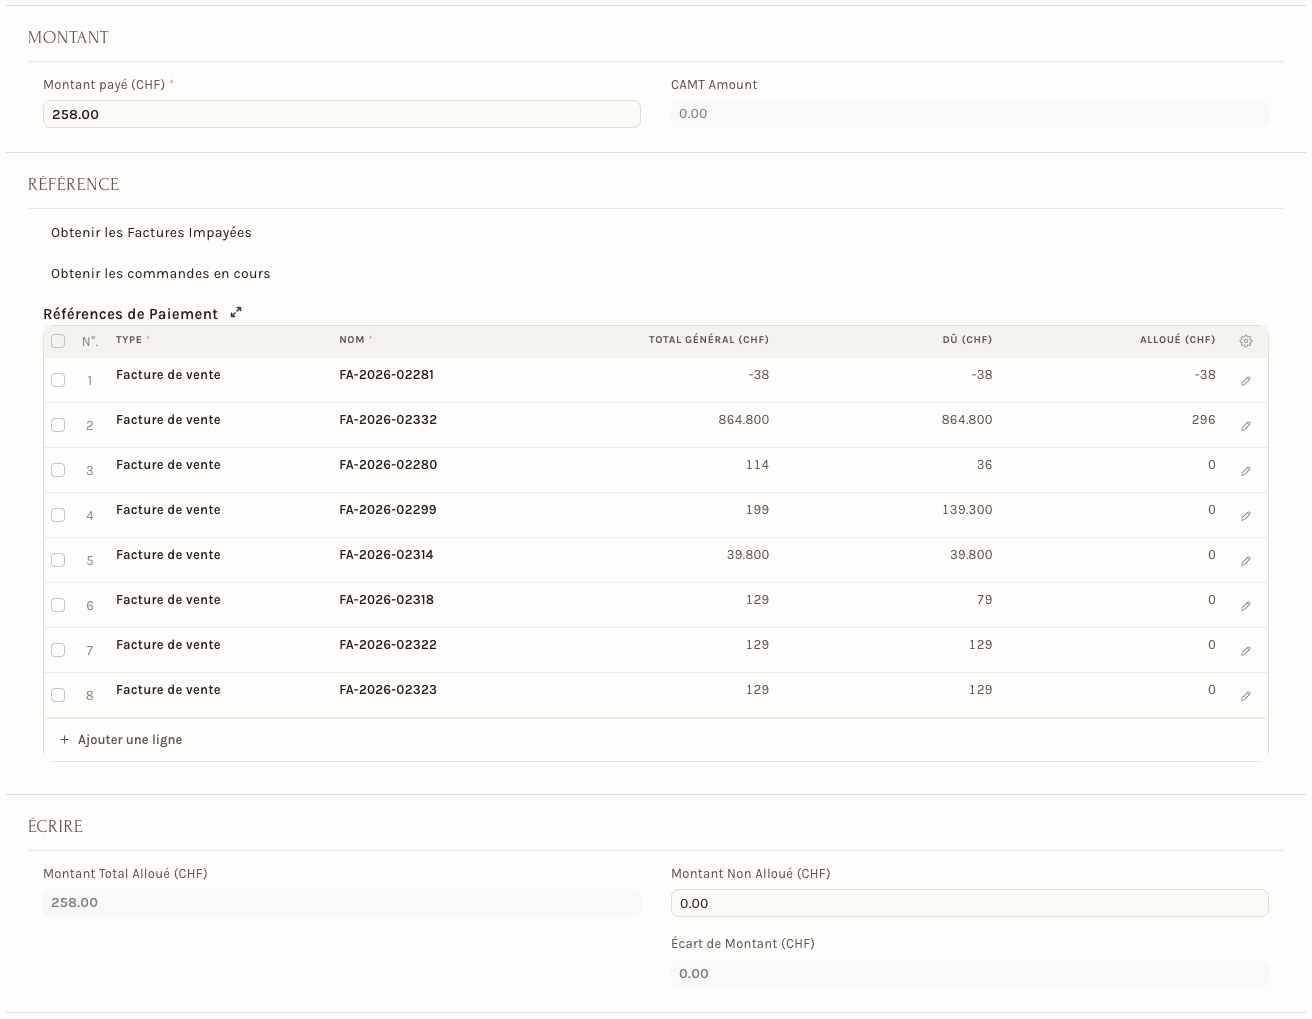This screenshot has height=1019, width=1312.
Task: Click allocated value 296 in row 2
Action: (x=1203, y=420)
